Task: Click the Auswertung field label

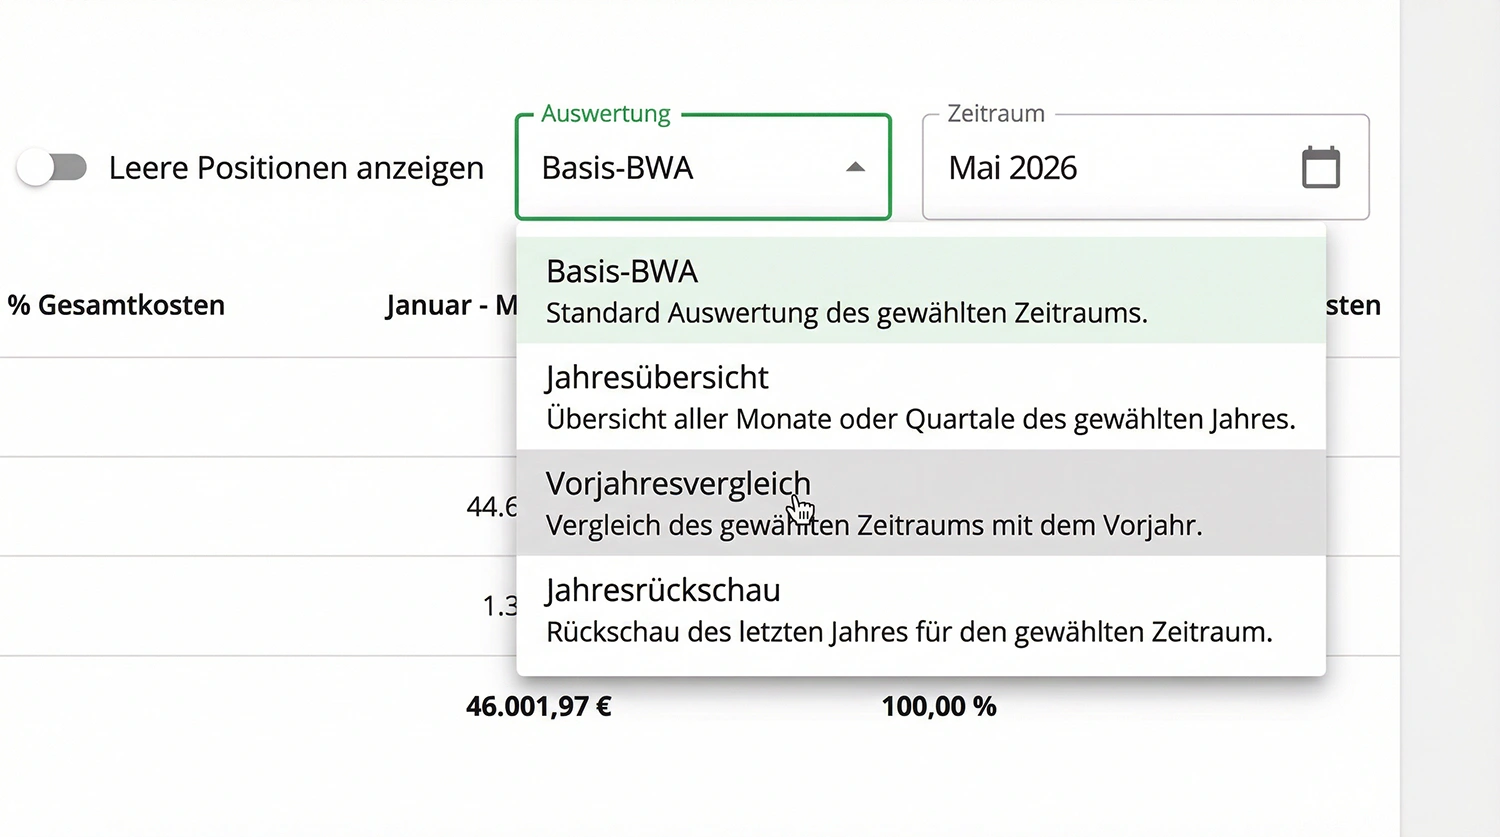Action: tap(606, 114)
